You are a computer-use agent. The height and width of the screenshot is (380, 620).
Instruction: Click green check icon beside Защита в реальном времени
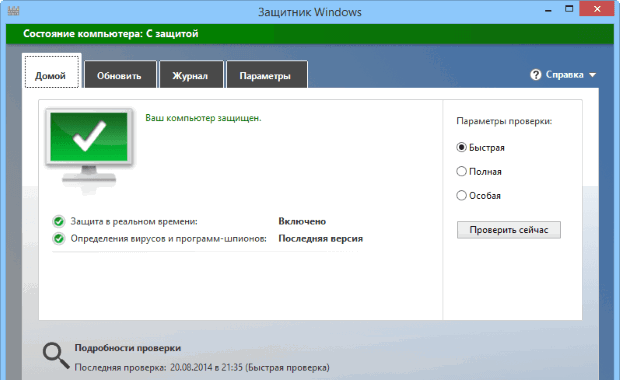(59, 221)
